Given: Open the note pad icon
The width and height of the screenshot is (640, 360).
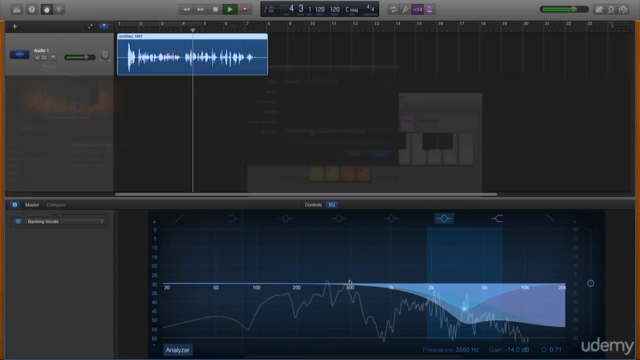Looking at the screenshot, I should pyautogui.click(x=599, y=9).
